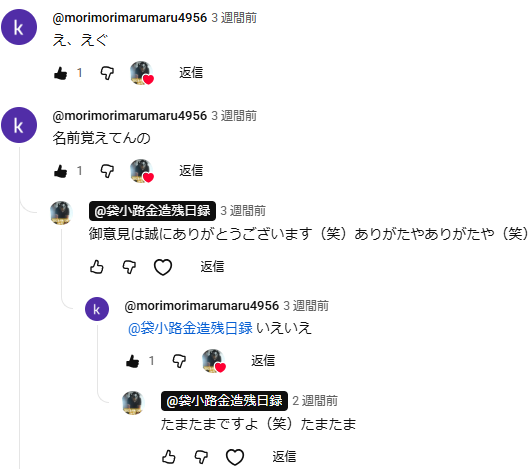Dislike the 'え、えぐ' comment

pyautogui.click(x=107, y=73)
